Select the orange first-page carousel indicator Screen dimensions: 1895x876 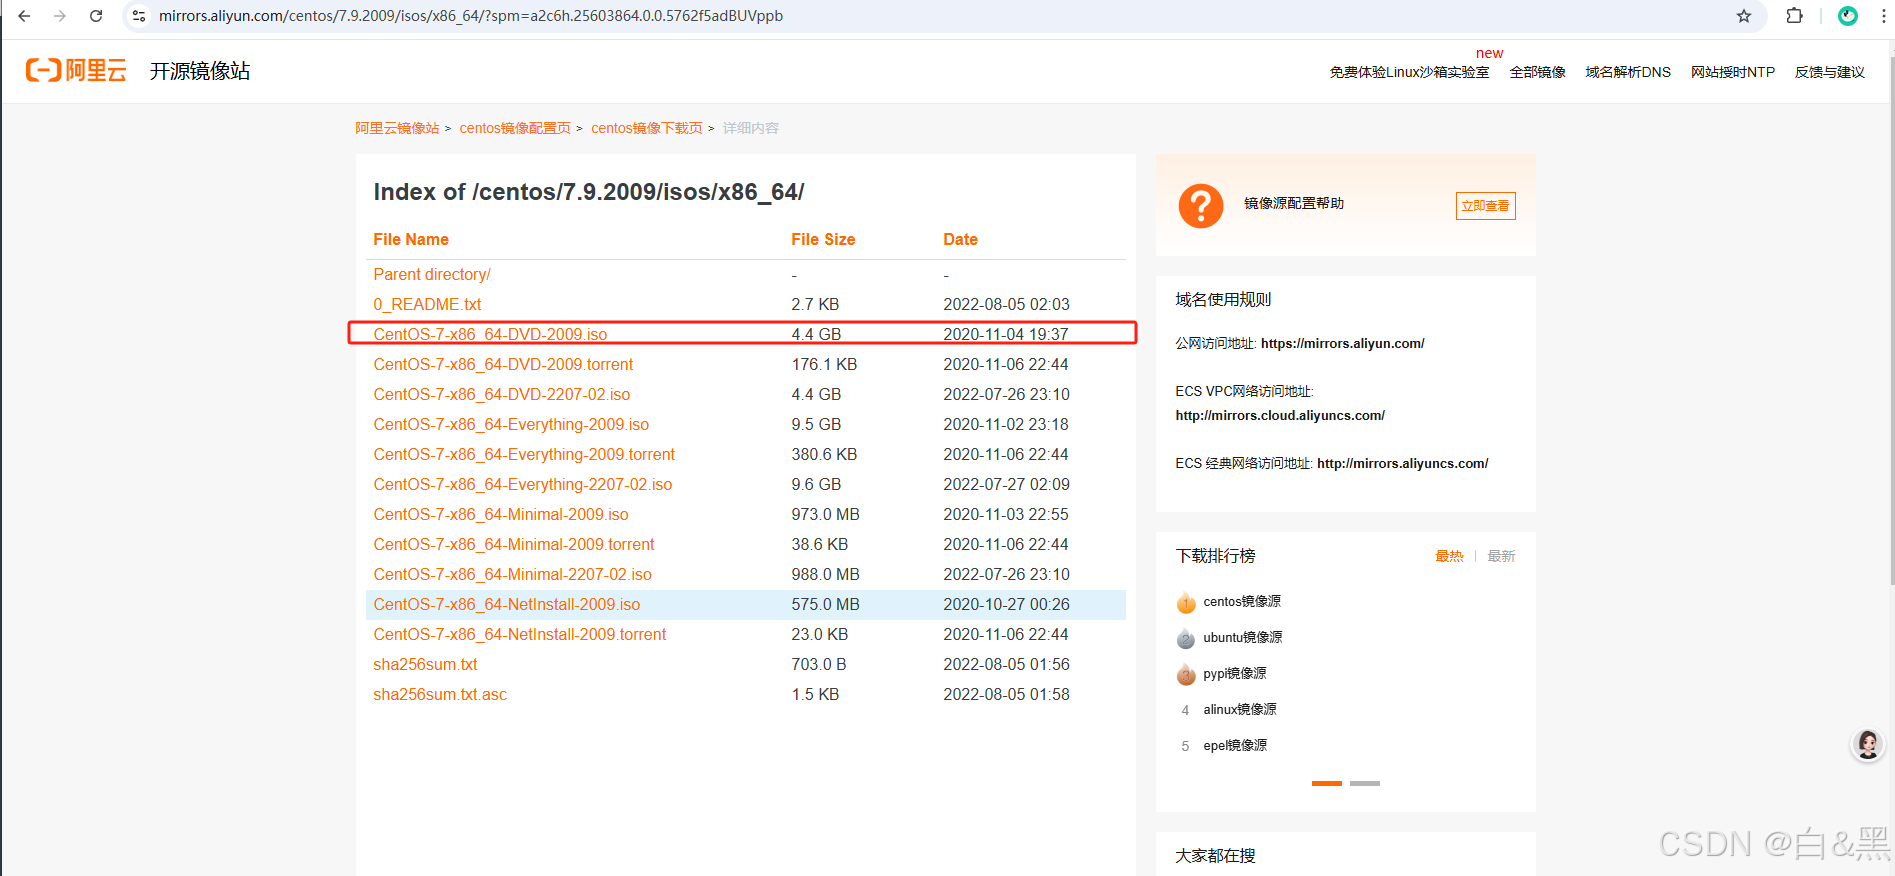tap(1327, 783)
